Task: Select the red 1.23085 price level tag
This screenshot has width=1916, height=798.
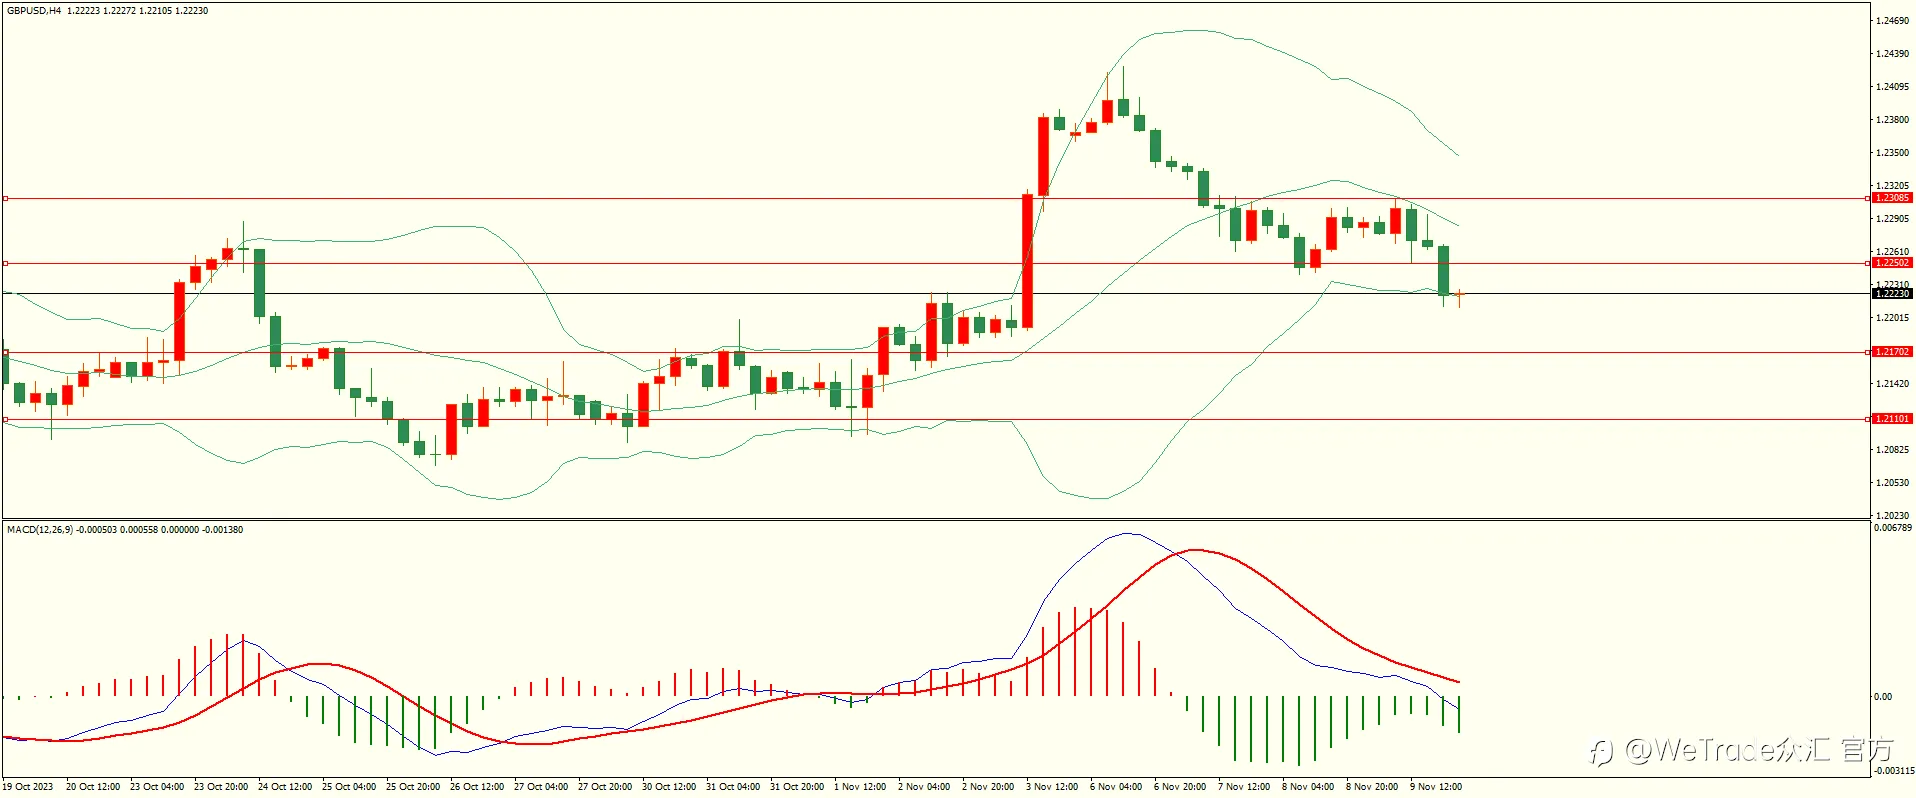Action: pos(1892,198)
